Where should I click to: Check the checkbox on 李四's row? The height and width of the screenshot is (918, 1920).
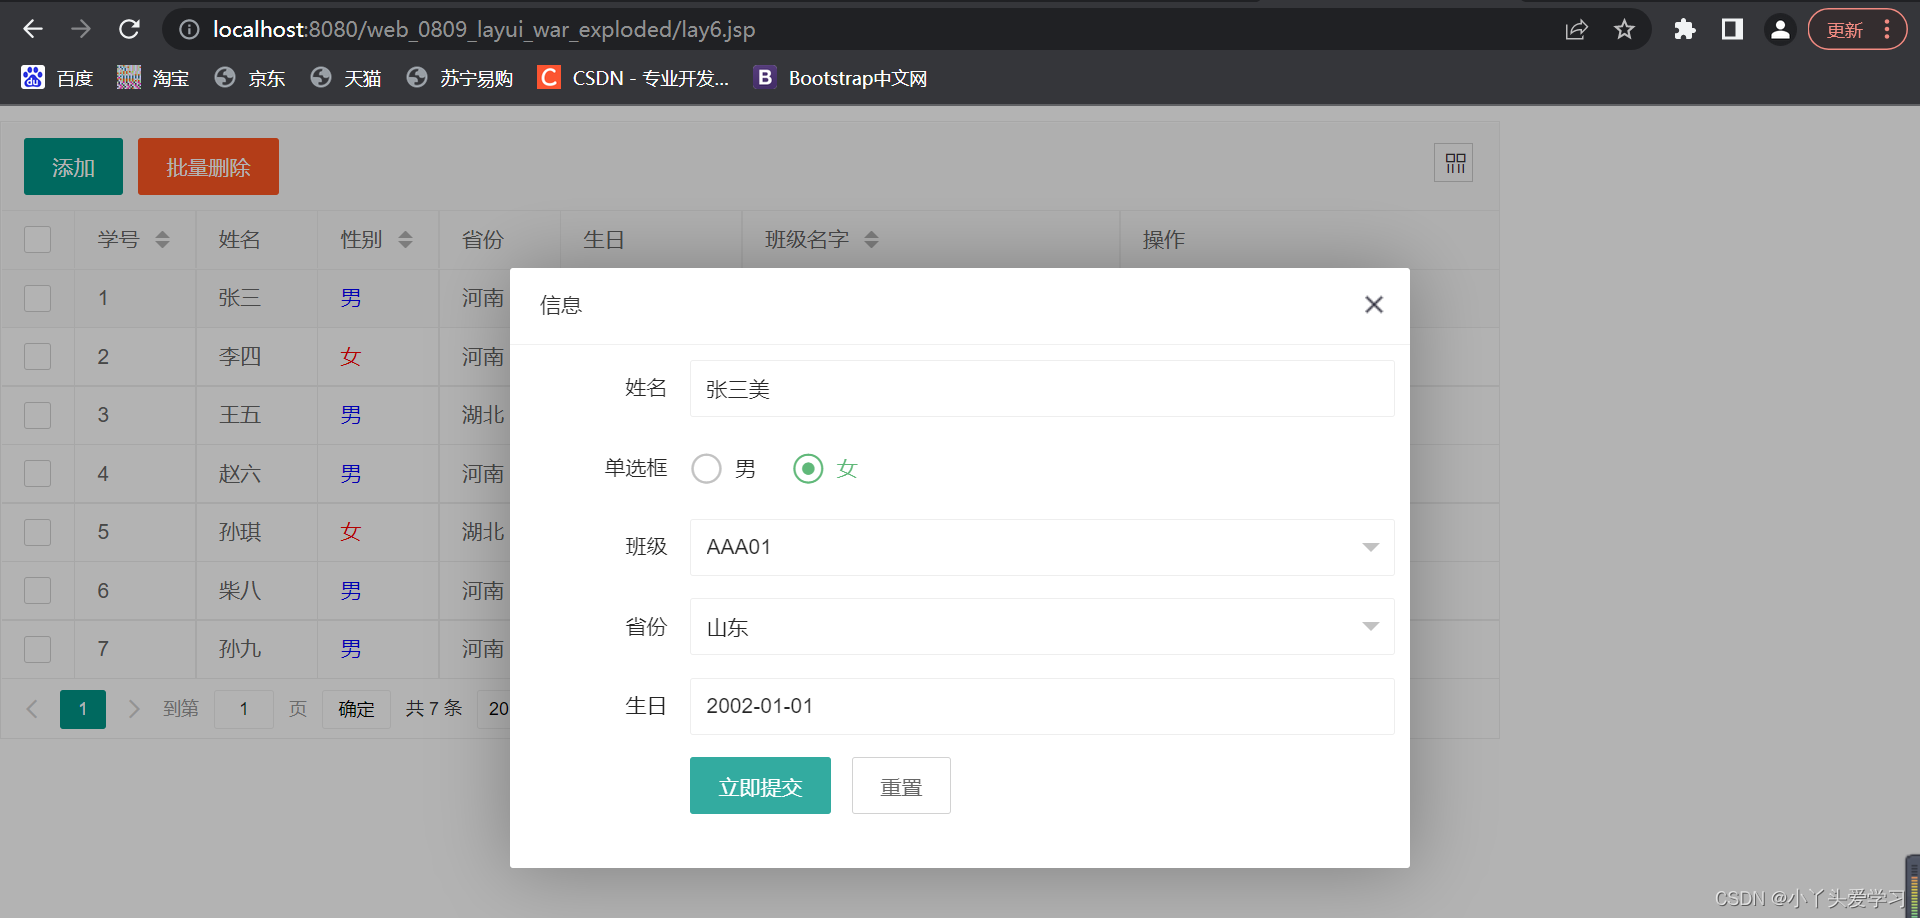pyautogui.click(x=37, y=356)
